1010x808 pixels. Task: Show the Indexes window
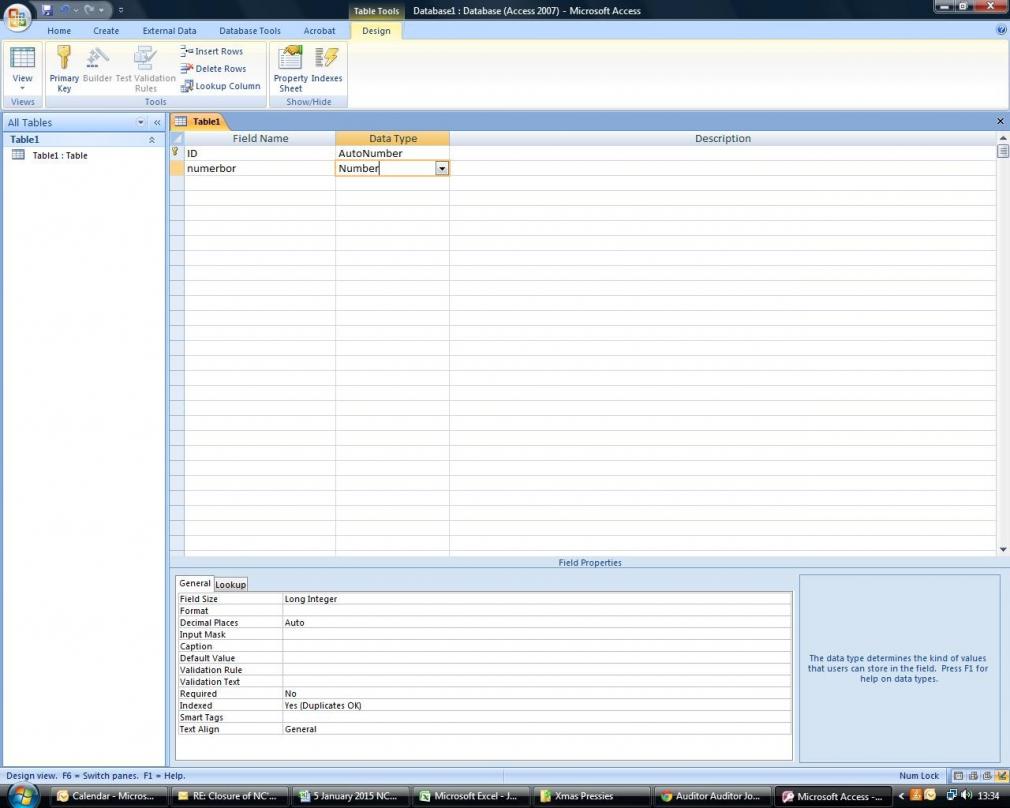pyautogui.click(x=327, y=64)
